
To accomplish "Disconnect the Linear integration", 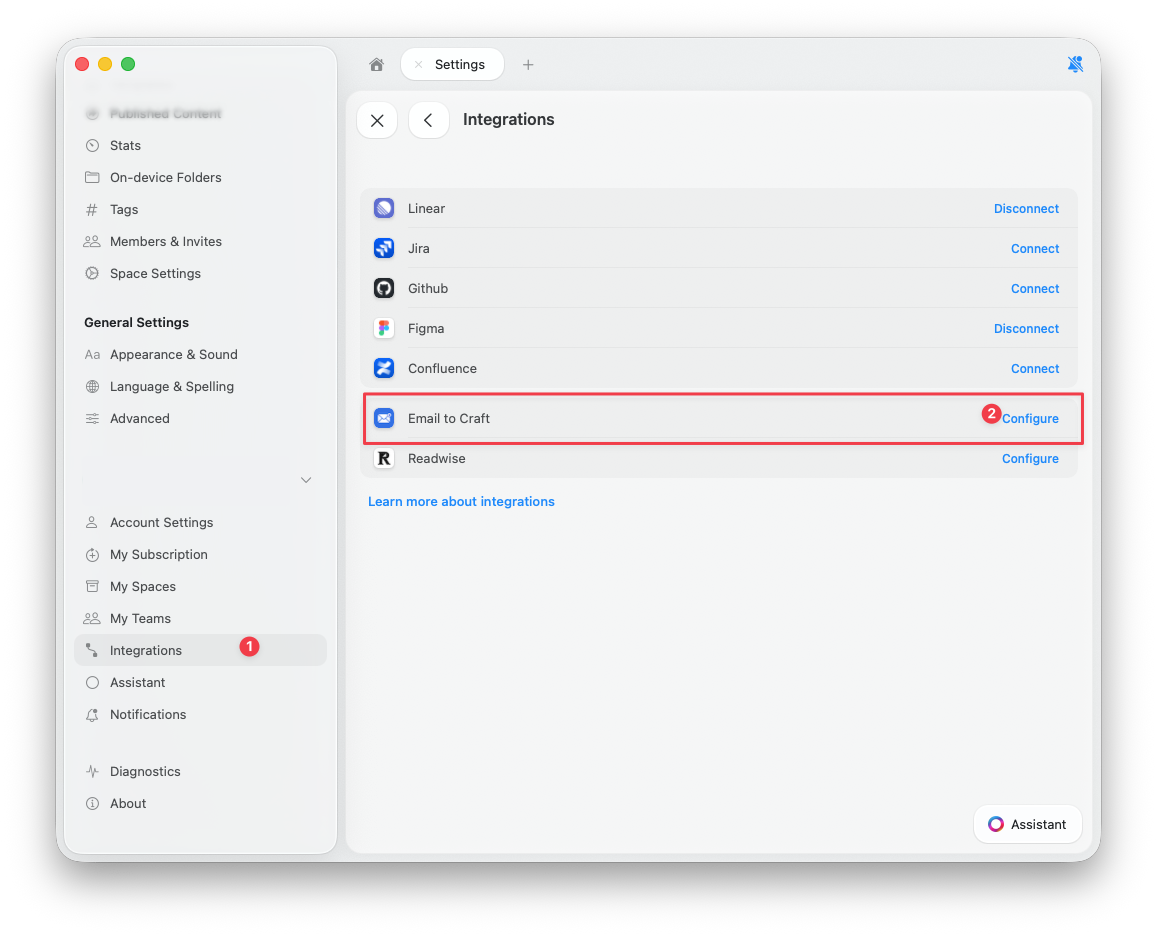I will click(x=1026, y=209).
